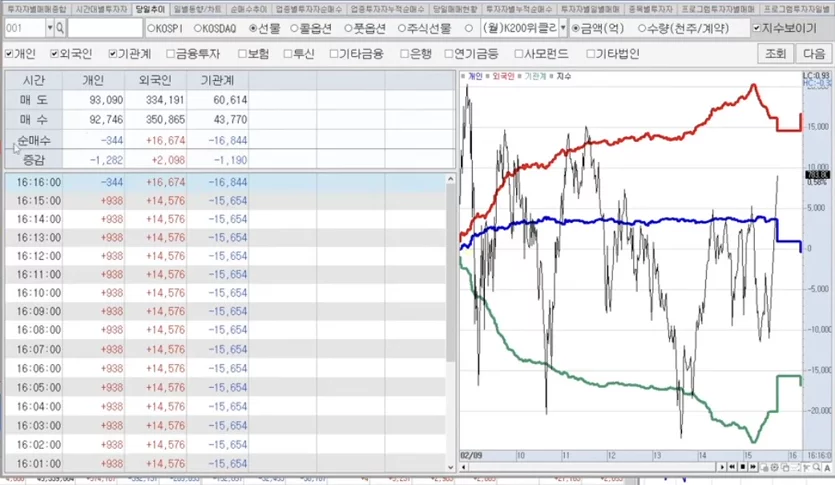Open the 001 code dropdown arrow
The height and width of the screenshot is (485, 835).
[50, 28]
